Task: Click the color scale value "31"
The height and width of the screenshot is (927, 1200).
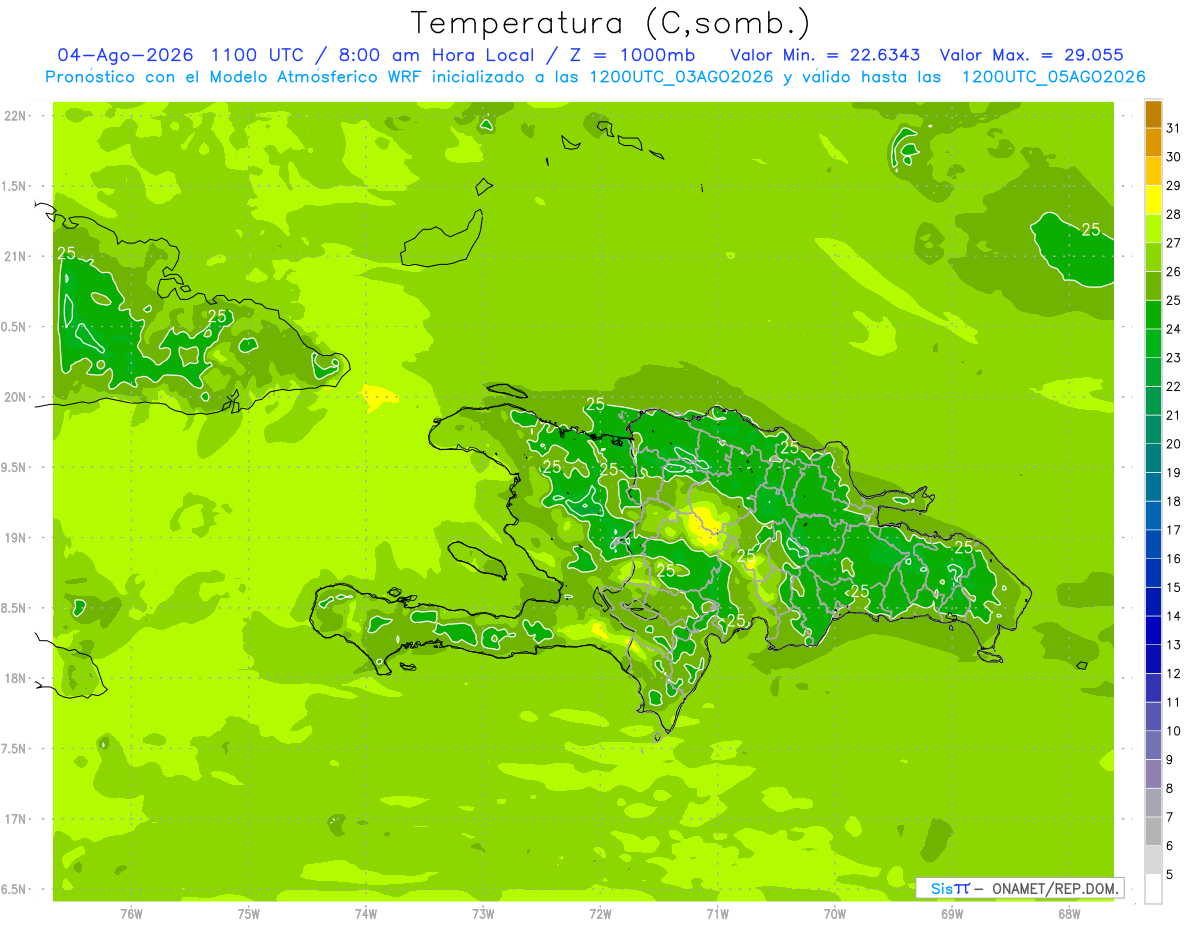Action: (x=1173, y=128)
